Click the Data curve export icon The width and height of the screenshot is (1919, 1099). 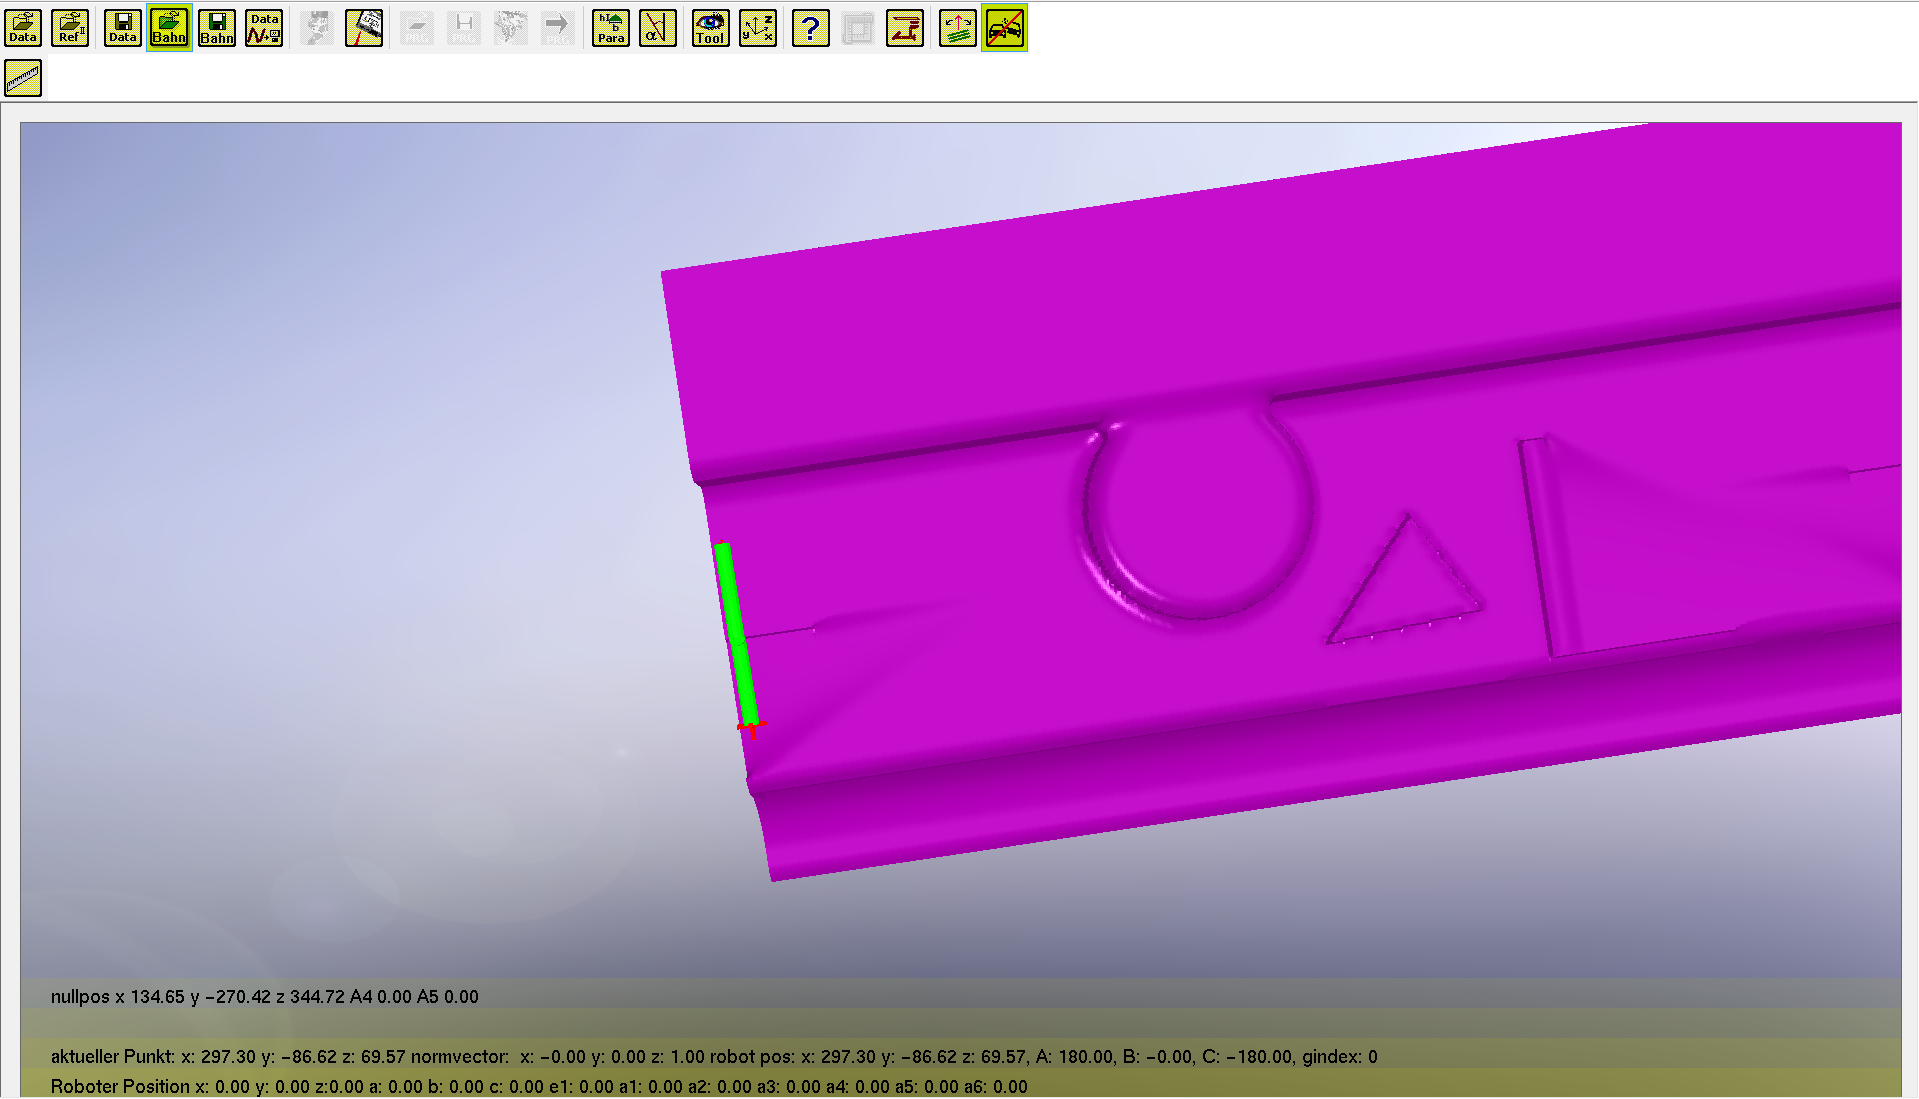264,28
